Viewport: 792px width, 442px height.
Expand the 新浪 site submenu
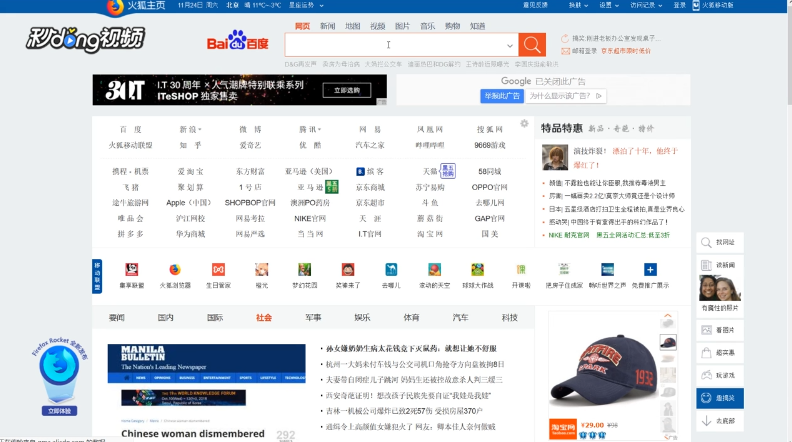200,130
